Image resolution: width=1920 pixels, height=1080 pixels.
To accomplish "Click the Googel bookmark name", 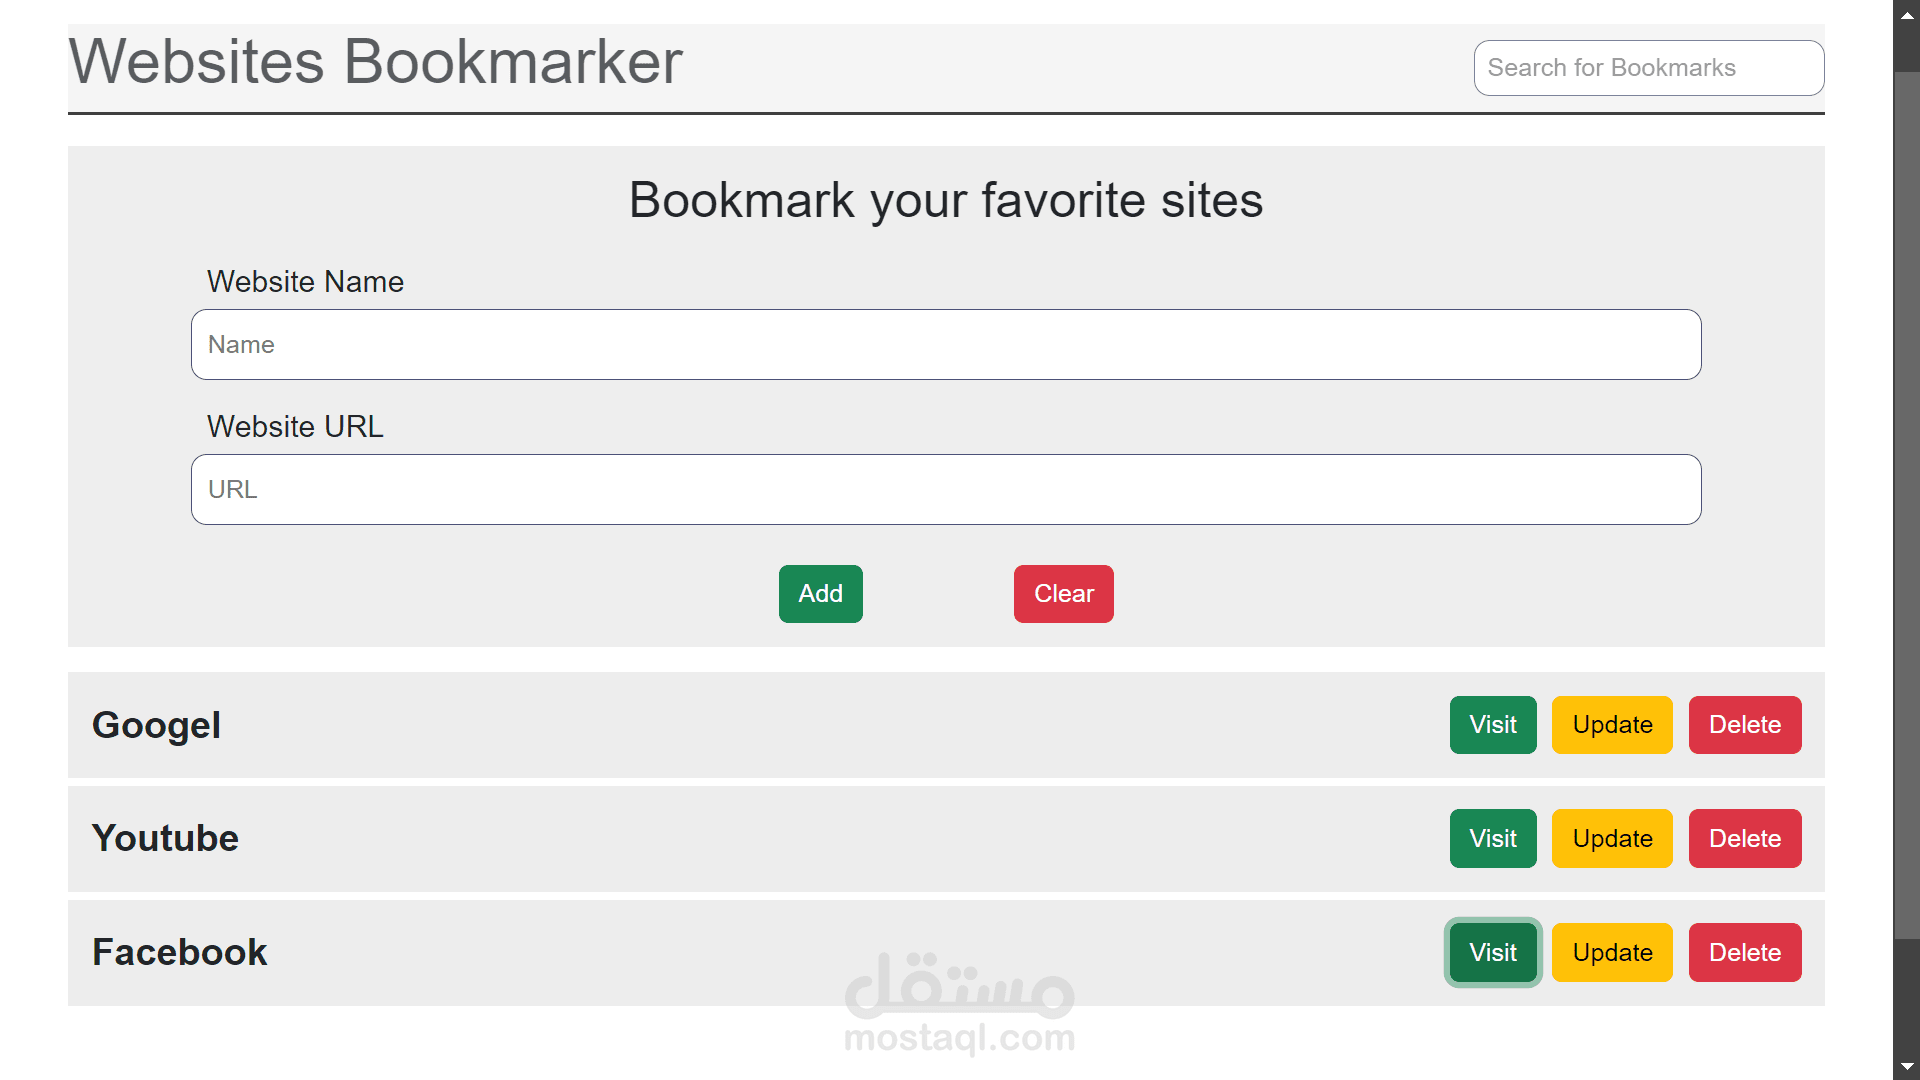I will pyautogui.click(x=156, y=726).
